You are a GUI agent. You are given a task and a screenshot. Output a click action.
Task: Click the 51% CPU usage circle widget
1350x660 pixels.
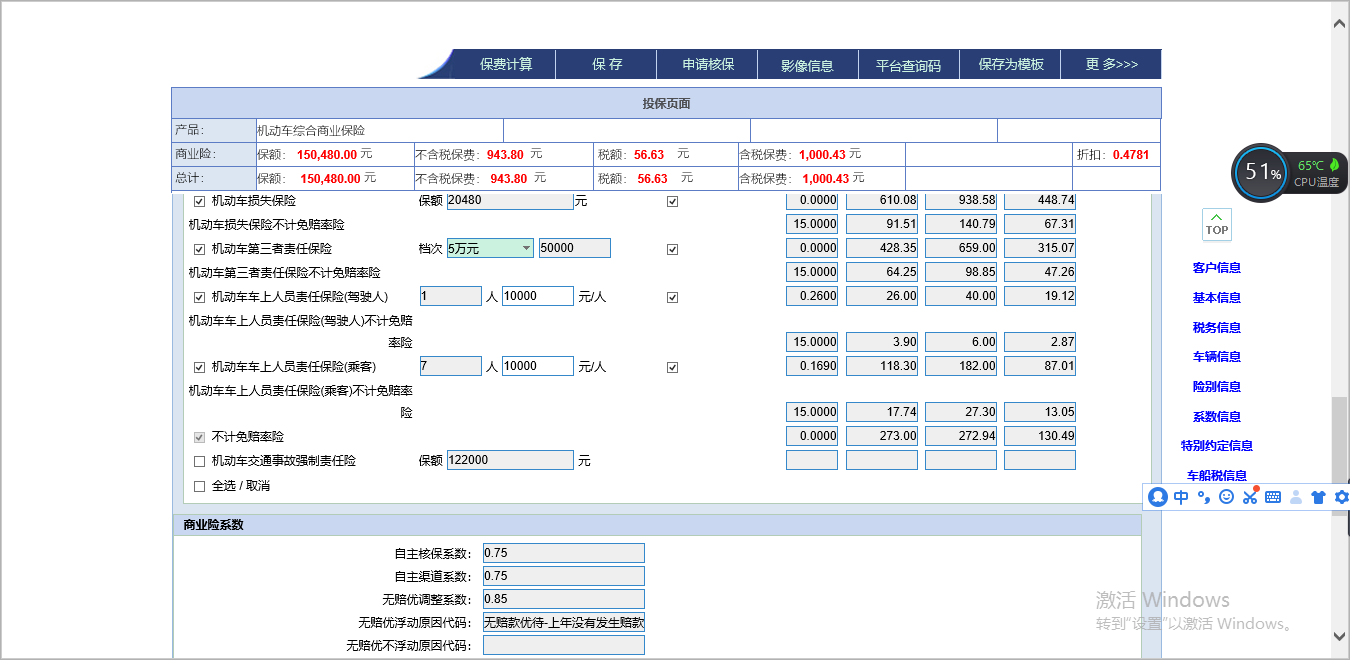[1260, 172]
